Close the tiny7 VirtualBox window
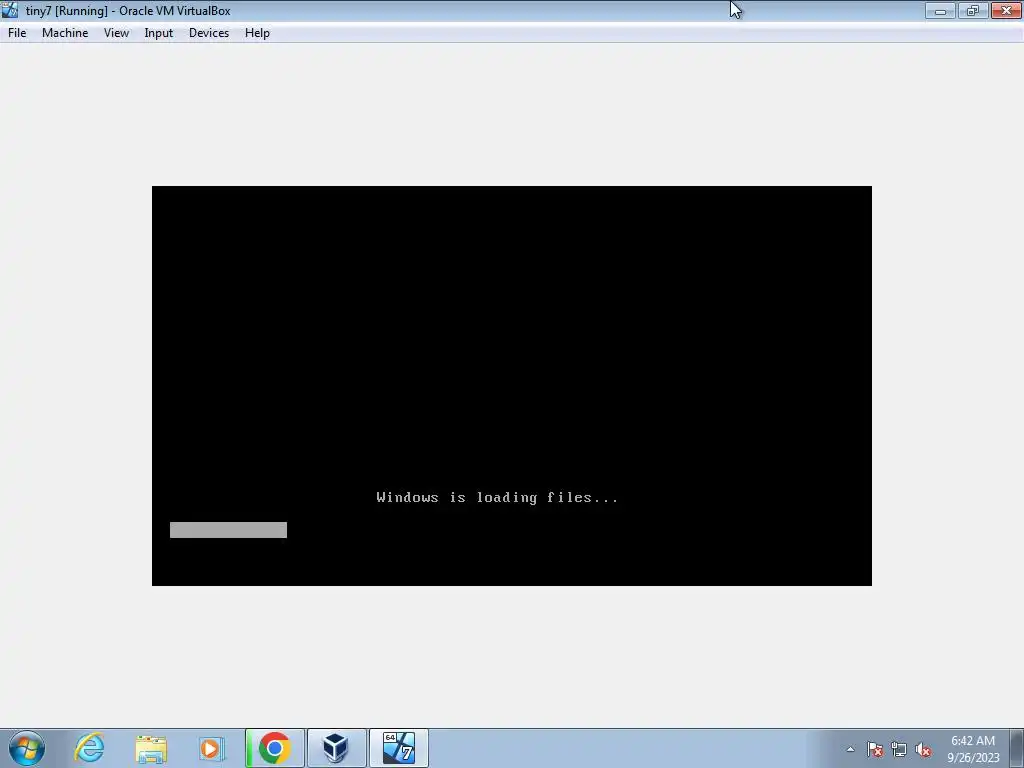Viewport: 1024px width, 768px height. [1006, 10]
